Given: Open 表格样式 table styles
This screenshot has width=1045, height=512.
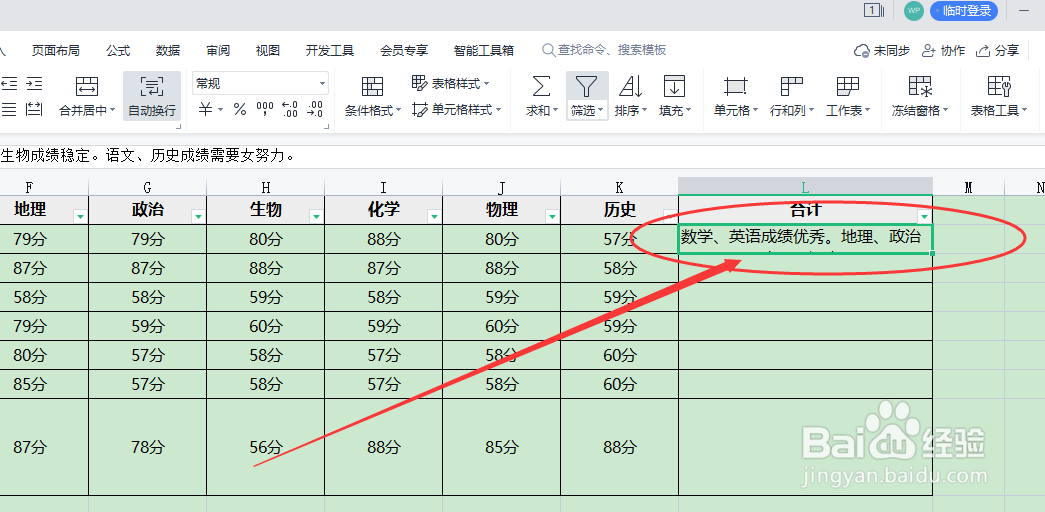Looking at the screenshot, I should [x=451, y=83].
